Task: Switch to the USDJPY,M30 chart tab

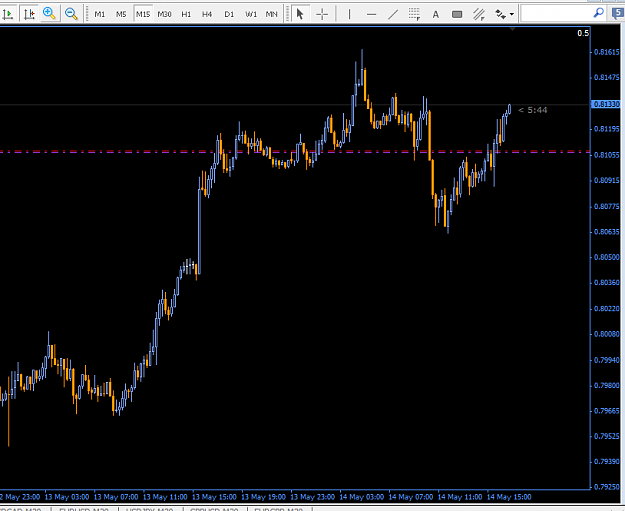Action: pos(150,509)
